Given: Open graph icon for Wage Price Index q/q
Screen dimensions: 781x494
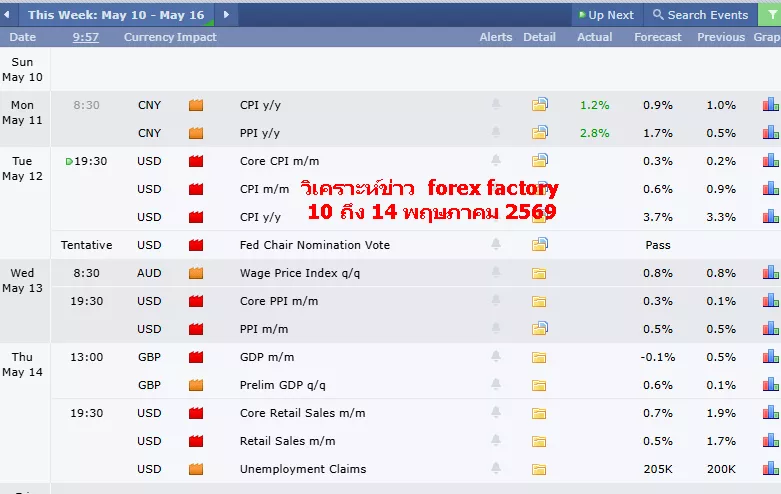Looking at the screenshot, I should (771, 272).
